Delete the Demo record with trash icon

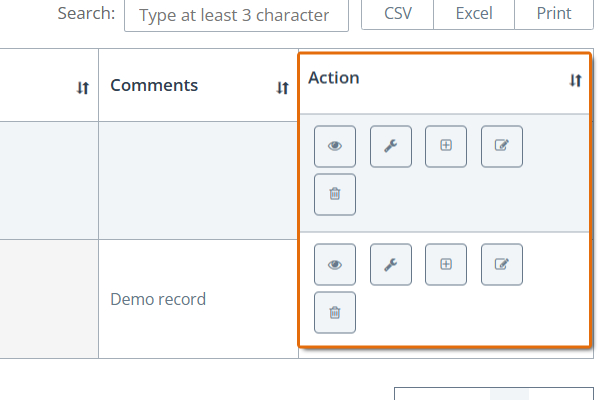click(x=335, y=313)
